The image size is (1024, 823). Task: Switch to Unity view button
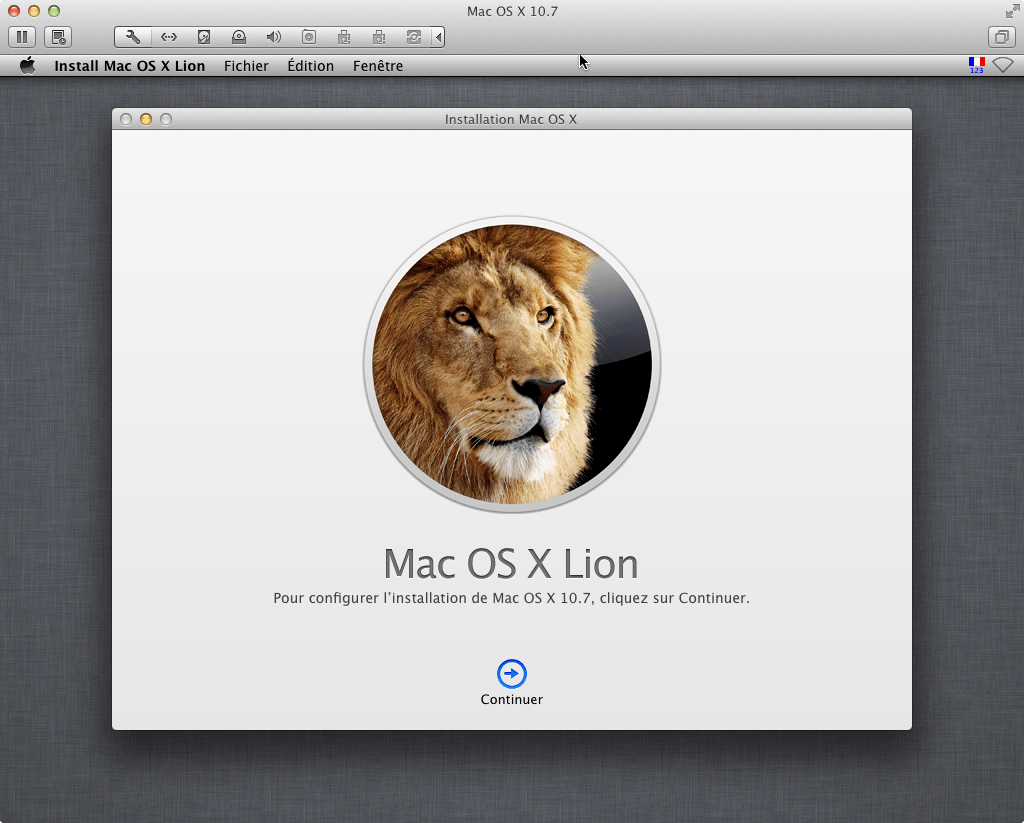(x=1002, y=37)
